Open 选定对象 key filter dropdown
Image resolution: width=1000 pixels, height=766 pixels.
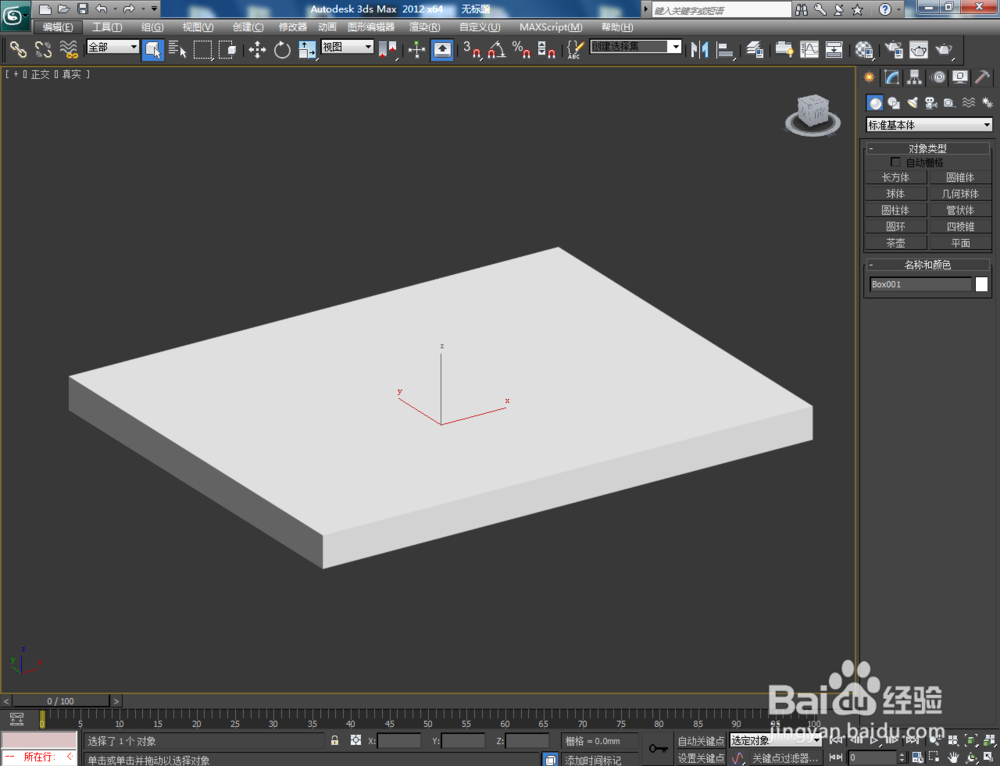(x=776, y=740)
